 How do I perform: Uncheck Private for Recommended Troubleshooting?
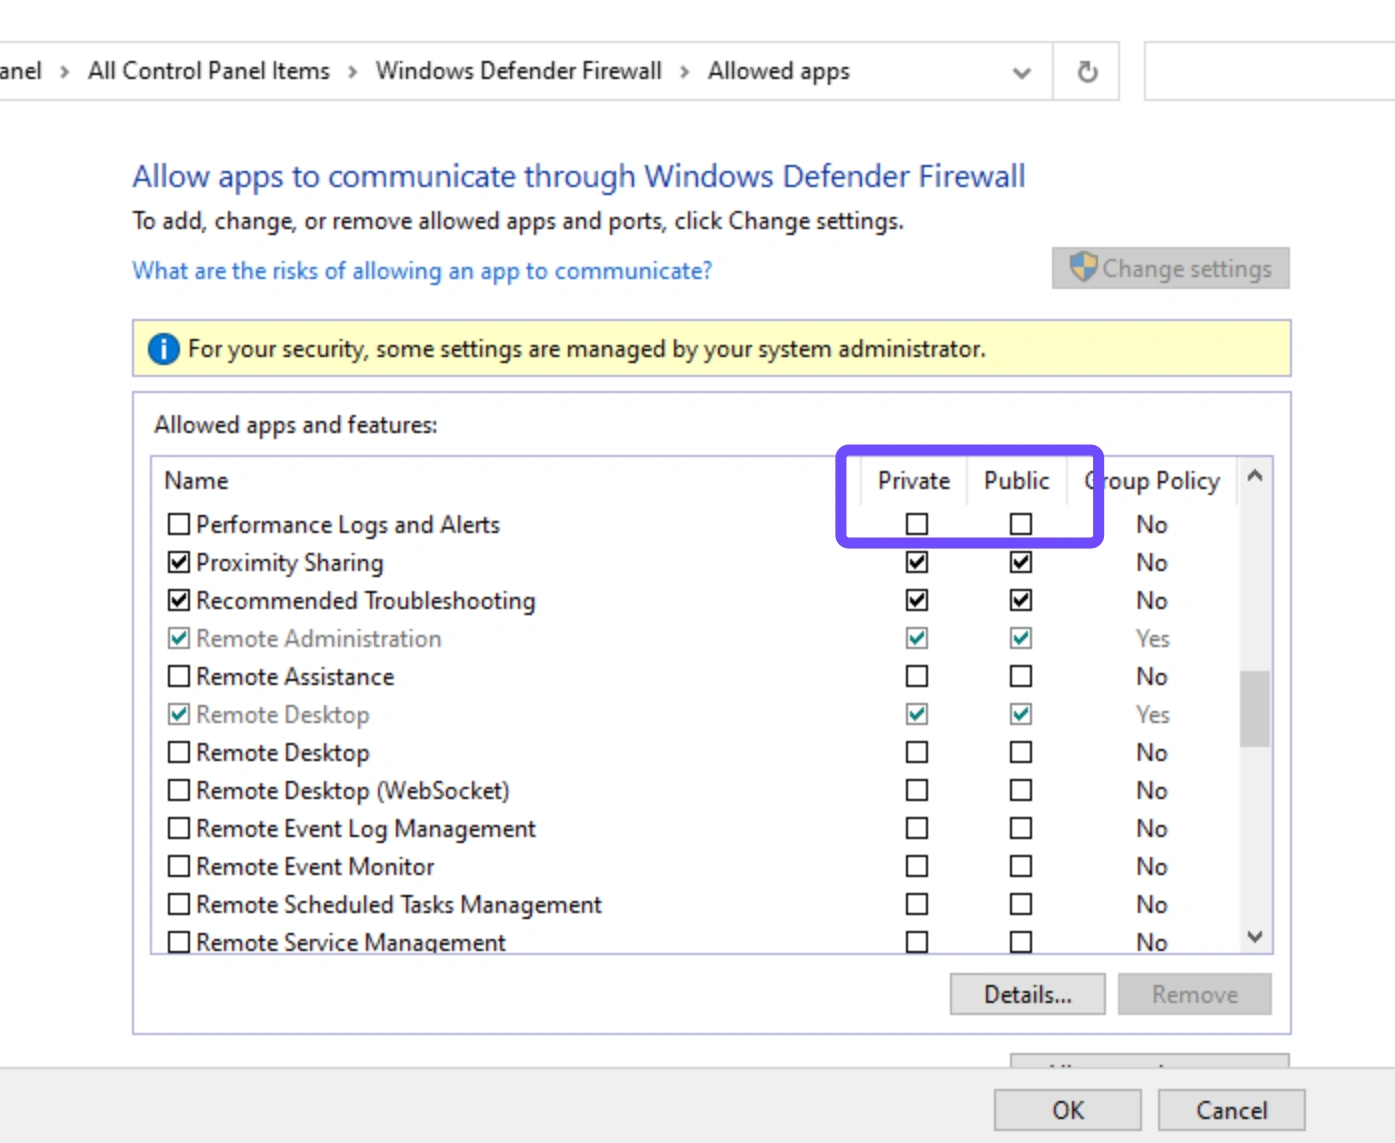(917, 600)
